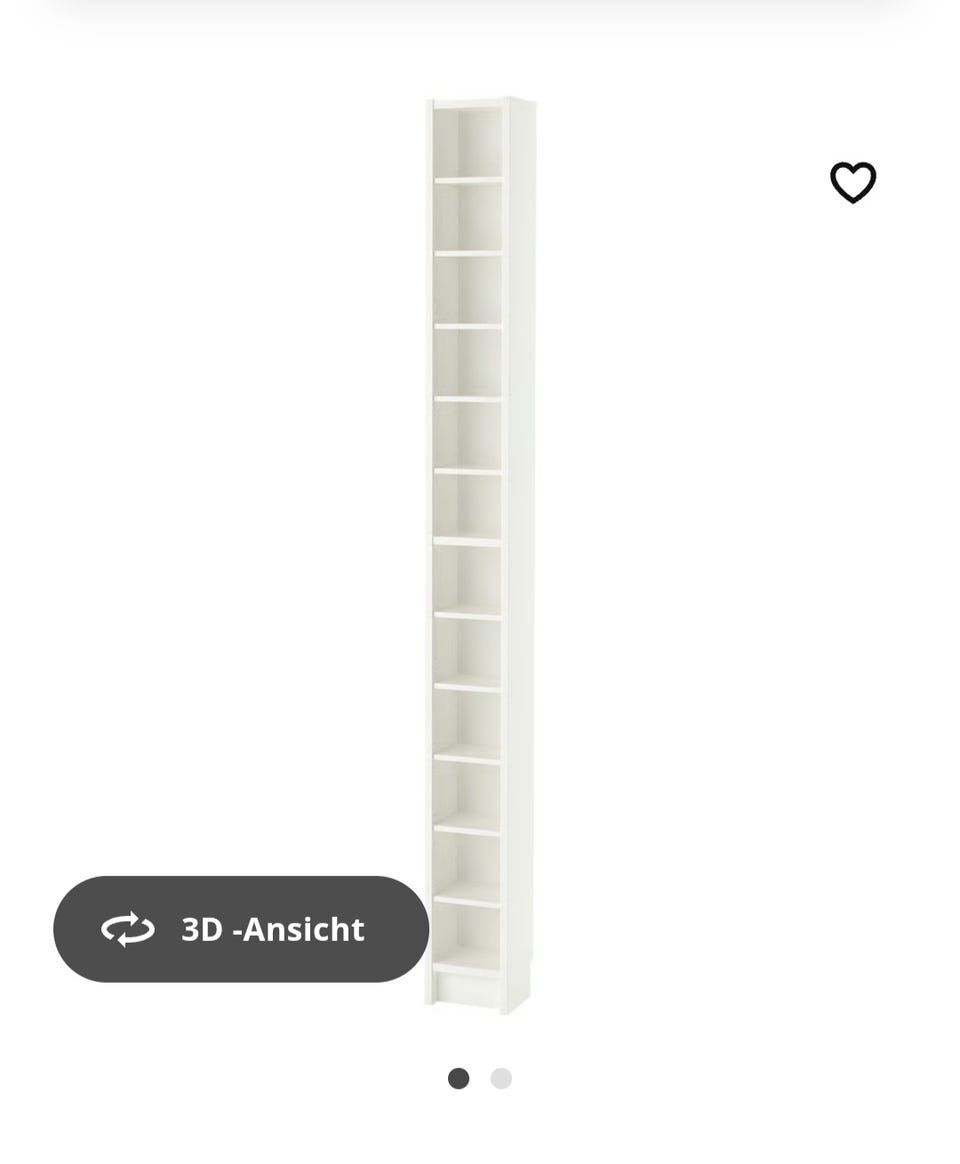The image size is (960, 1164).
Task: Tap the heart outline wishlist icon
Action: click(853, 182)
